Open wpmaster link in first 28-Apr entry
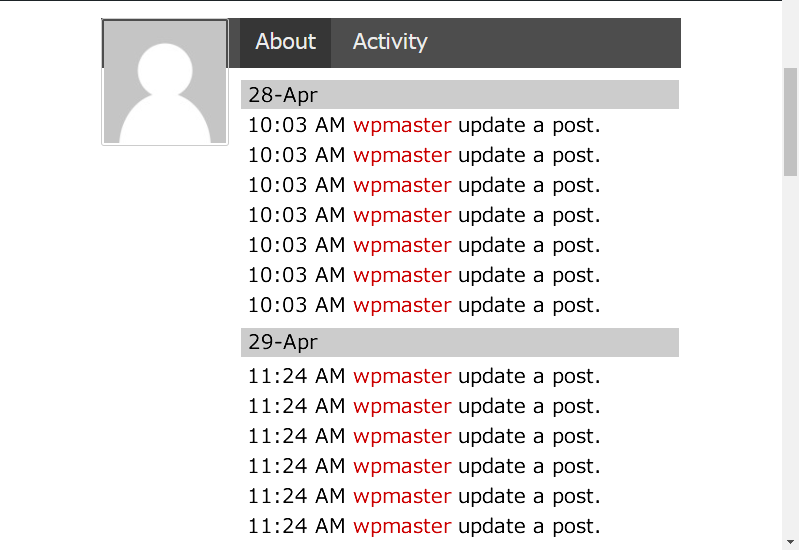799x550 pixels. click(x=402, y=125)
